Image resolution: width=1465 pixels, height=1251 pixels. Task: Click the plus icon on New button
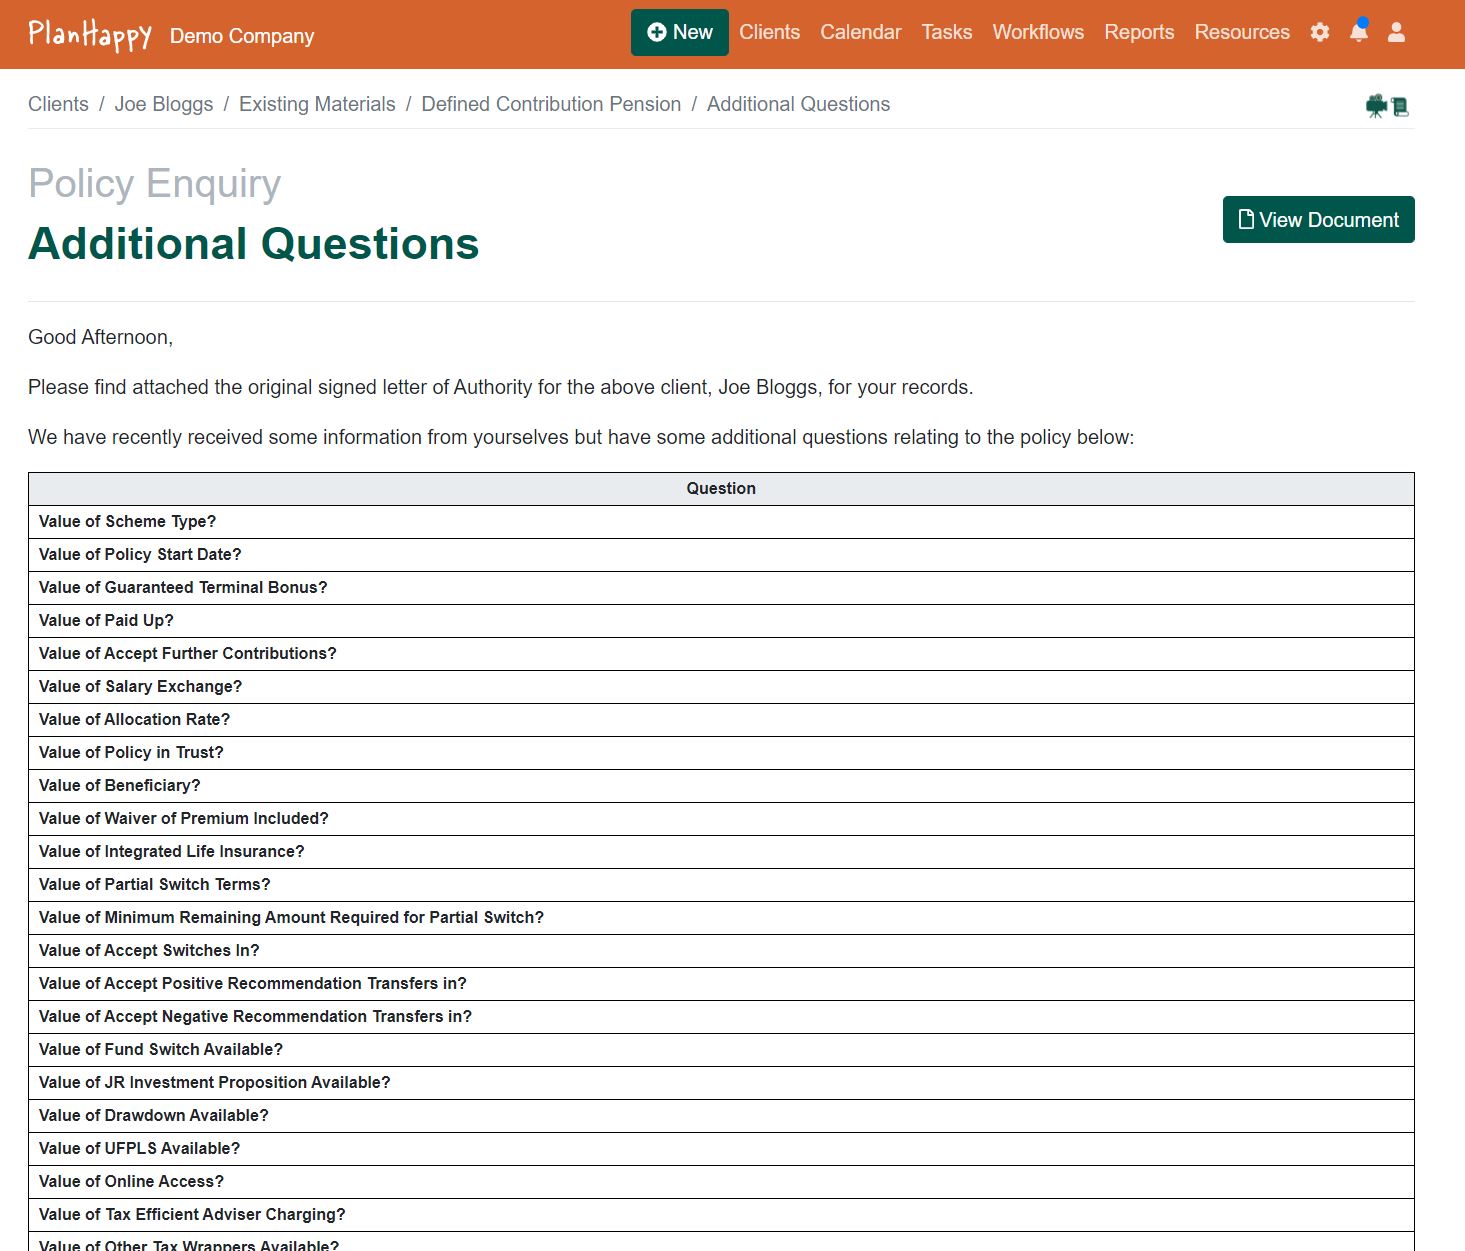click(x=657, y=32)
